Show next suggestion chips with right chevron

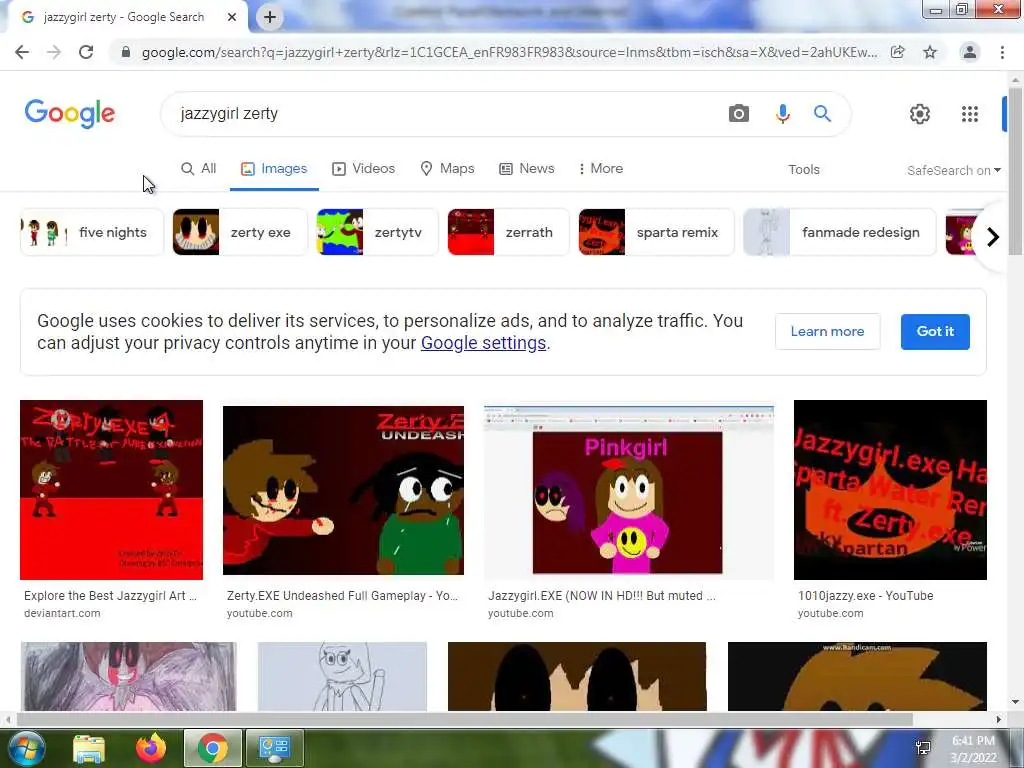coord(993,236)
